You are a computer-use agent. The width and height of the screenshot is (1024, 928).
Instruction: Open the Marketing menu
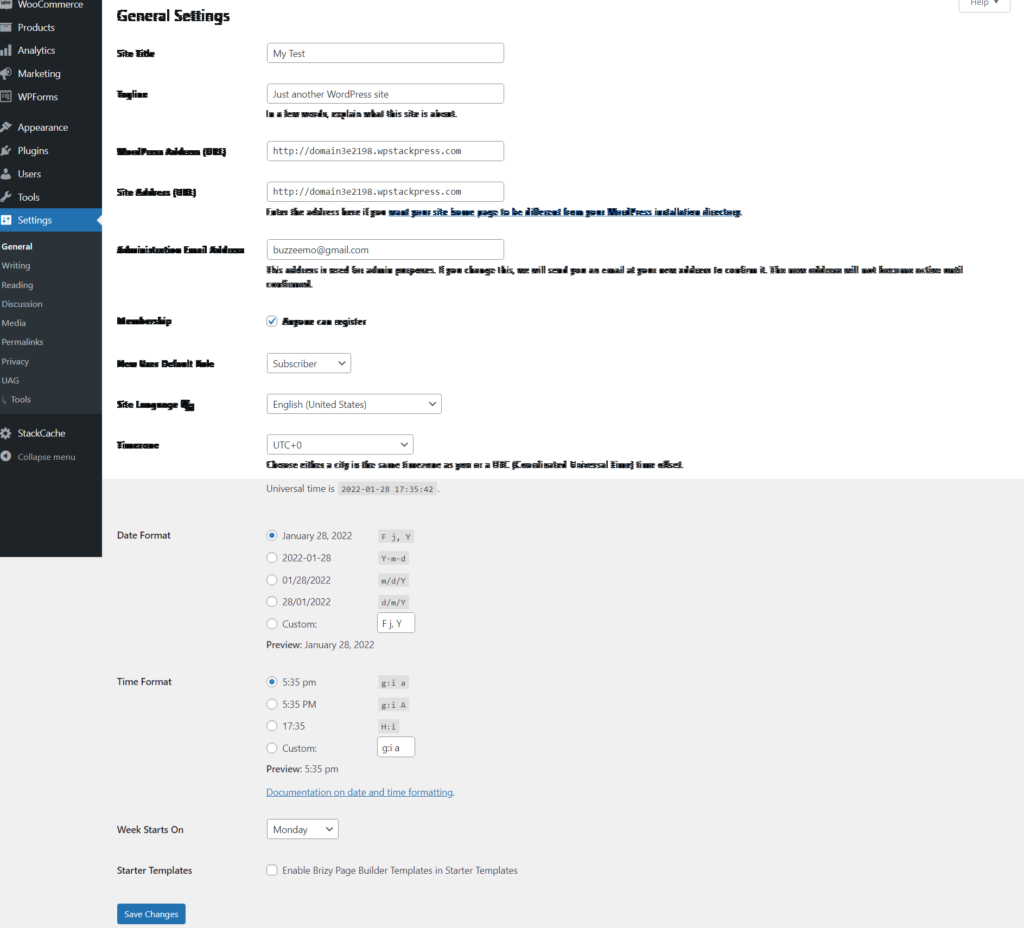(39, 74)
